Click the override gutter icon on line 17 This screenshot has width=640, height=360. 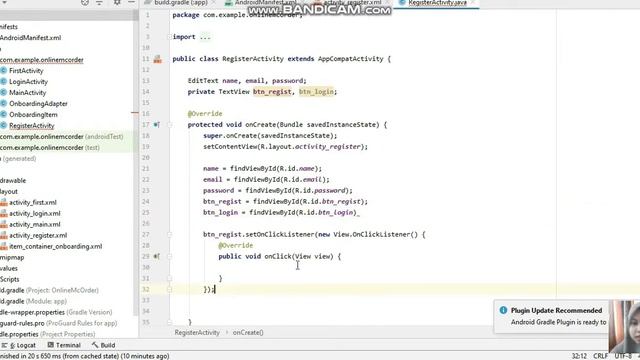point(156,124)
